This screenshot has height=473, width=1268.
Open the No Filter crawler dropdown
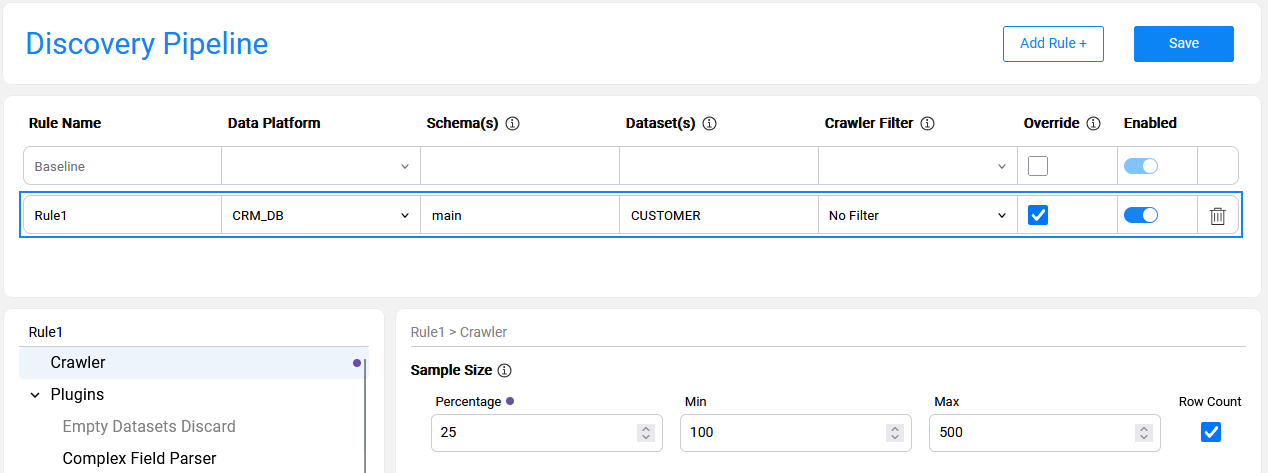click(916, 215)
